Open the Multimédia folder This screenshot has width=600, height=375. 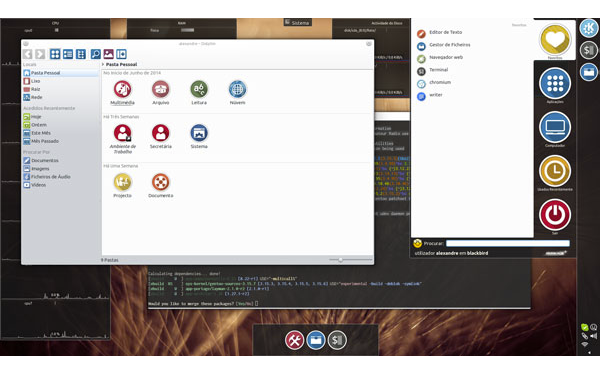(122, 93)
